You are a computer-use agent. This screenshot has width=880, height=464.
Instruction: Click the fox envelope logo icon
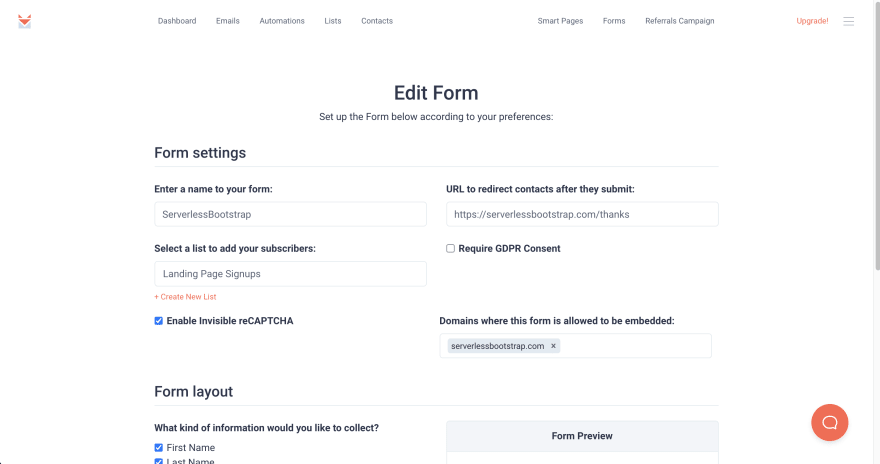tap(25, 21)
